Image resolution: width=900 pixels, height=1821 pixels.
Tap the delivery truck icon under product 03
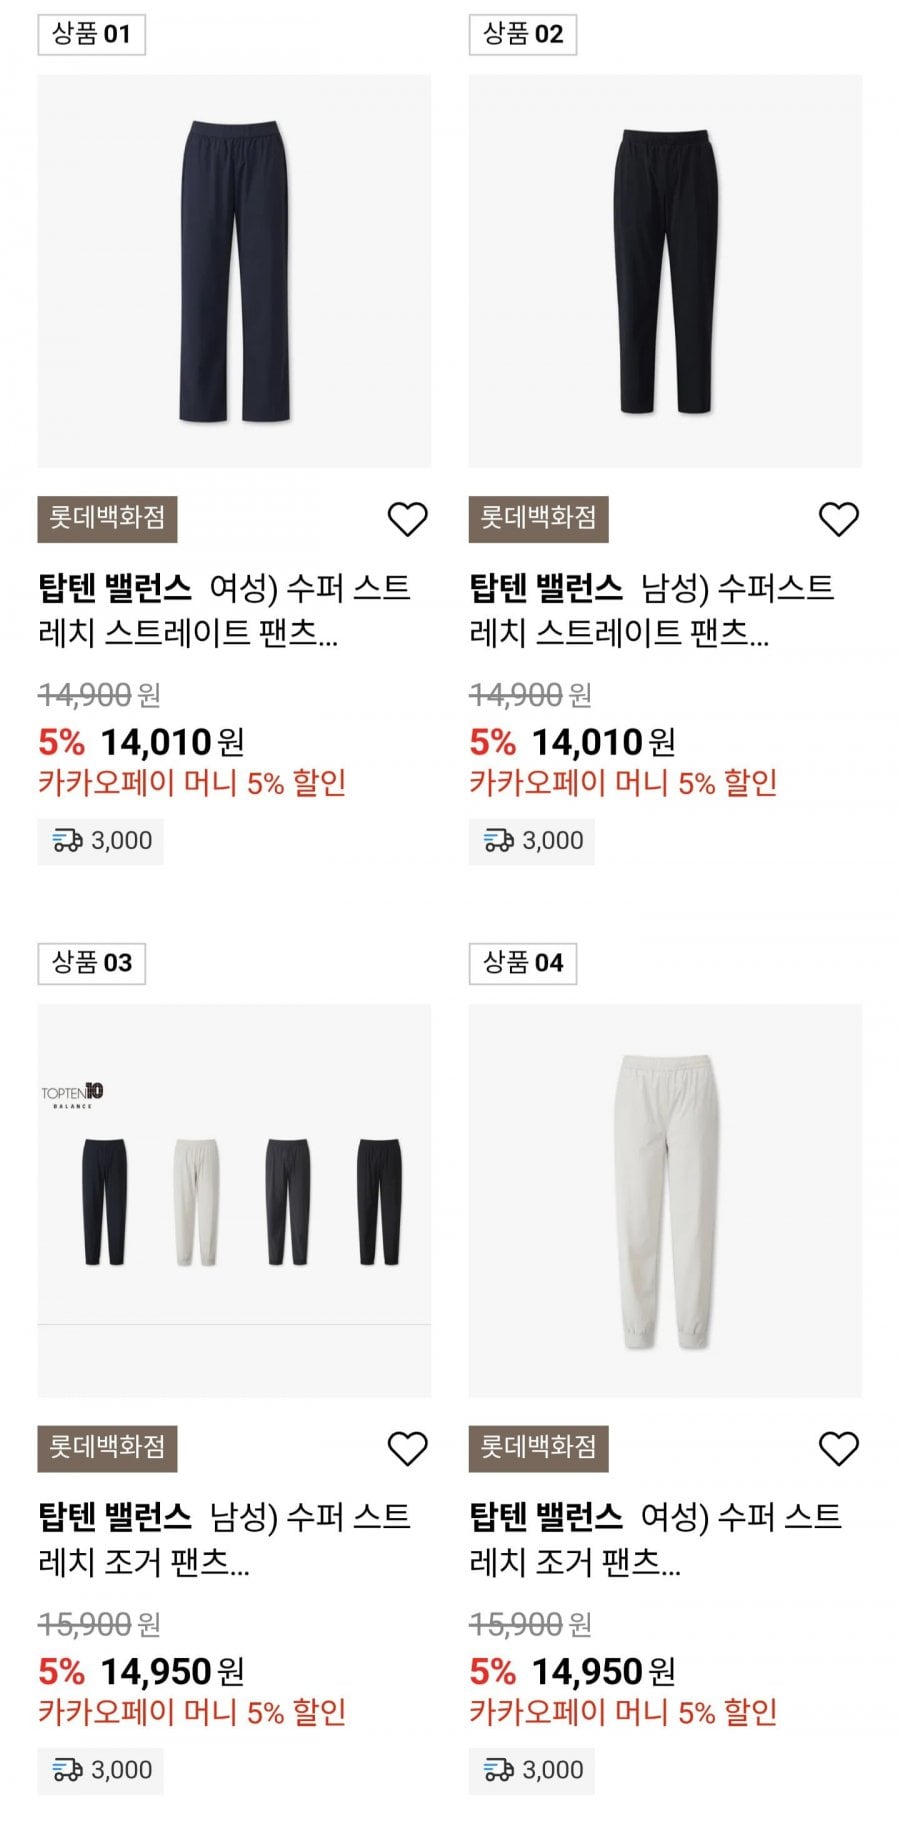coord(68,1770)
